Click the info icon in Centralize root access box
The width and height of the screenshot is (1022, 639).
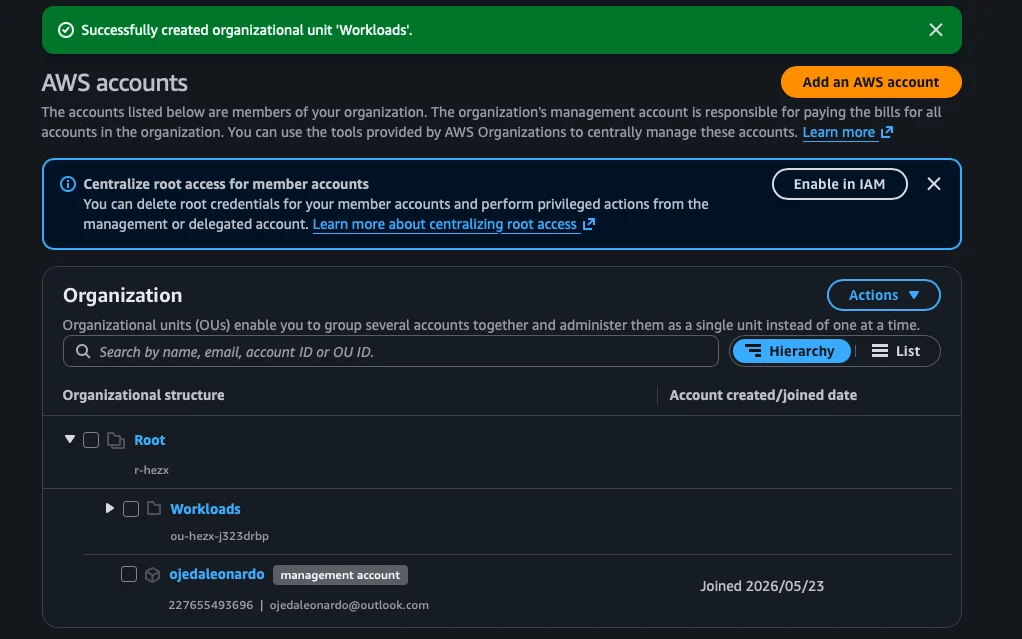coord(68,184)
